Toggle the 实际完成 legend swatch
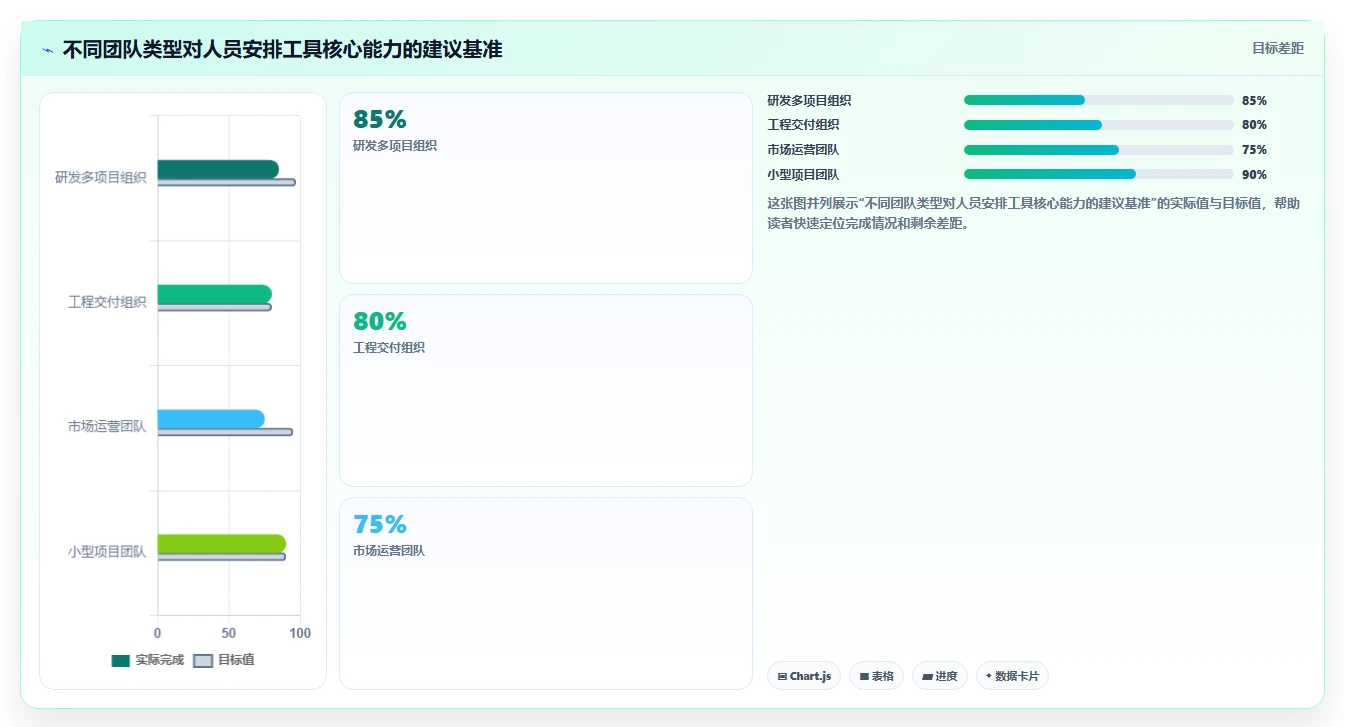This screenshot has height=727, width=1345. (121, 660)
